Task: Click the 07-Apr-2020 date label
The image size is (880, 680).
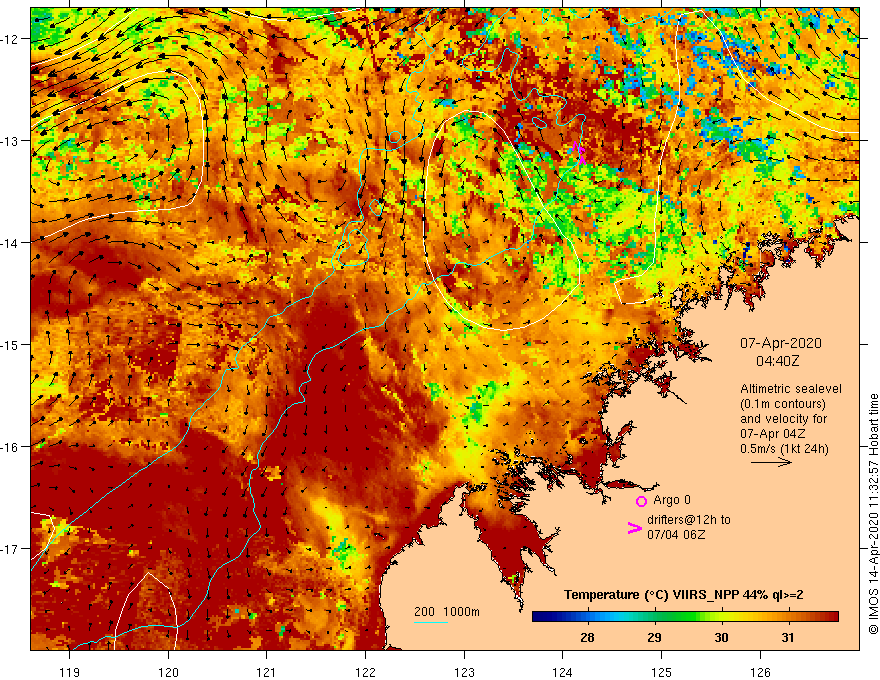Action: 781,343
